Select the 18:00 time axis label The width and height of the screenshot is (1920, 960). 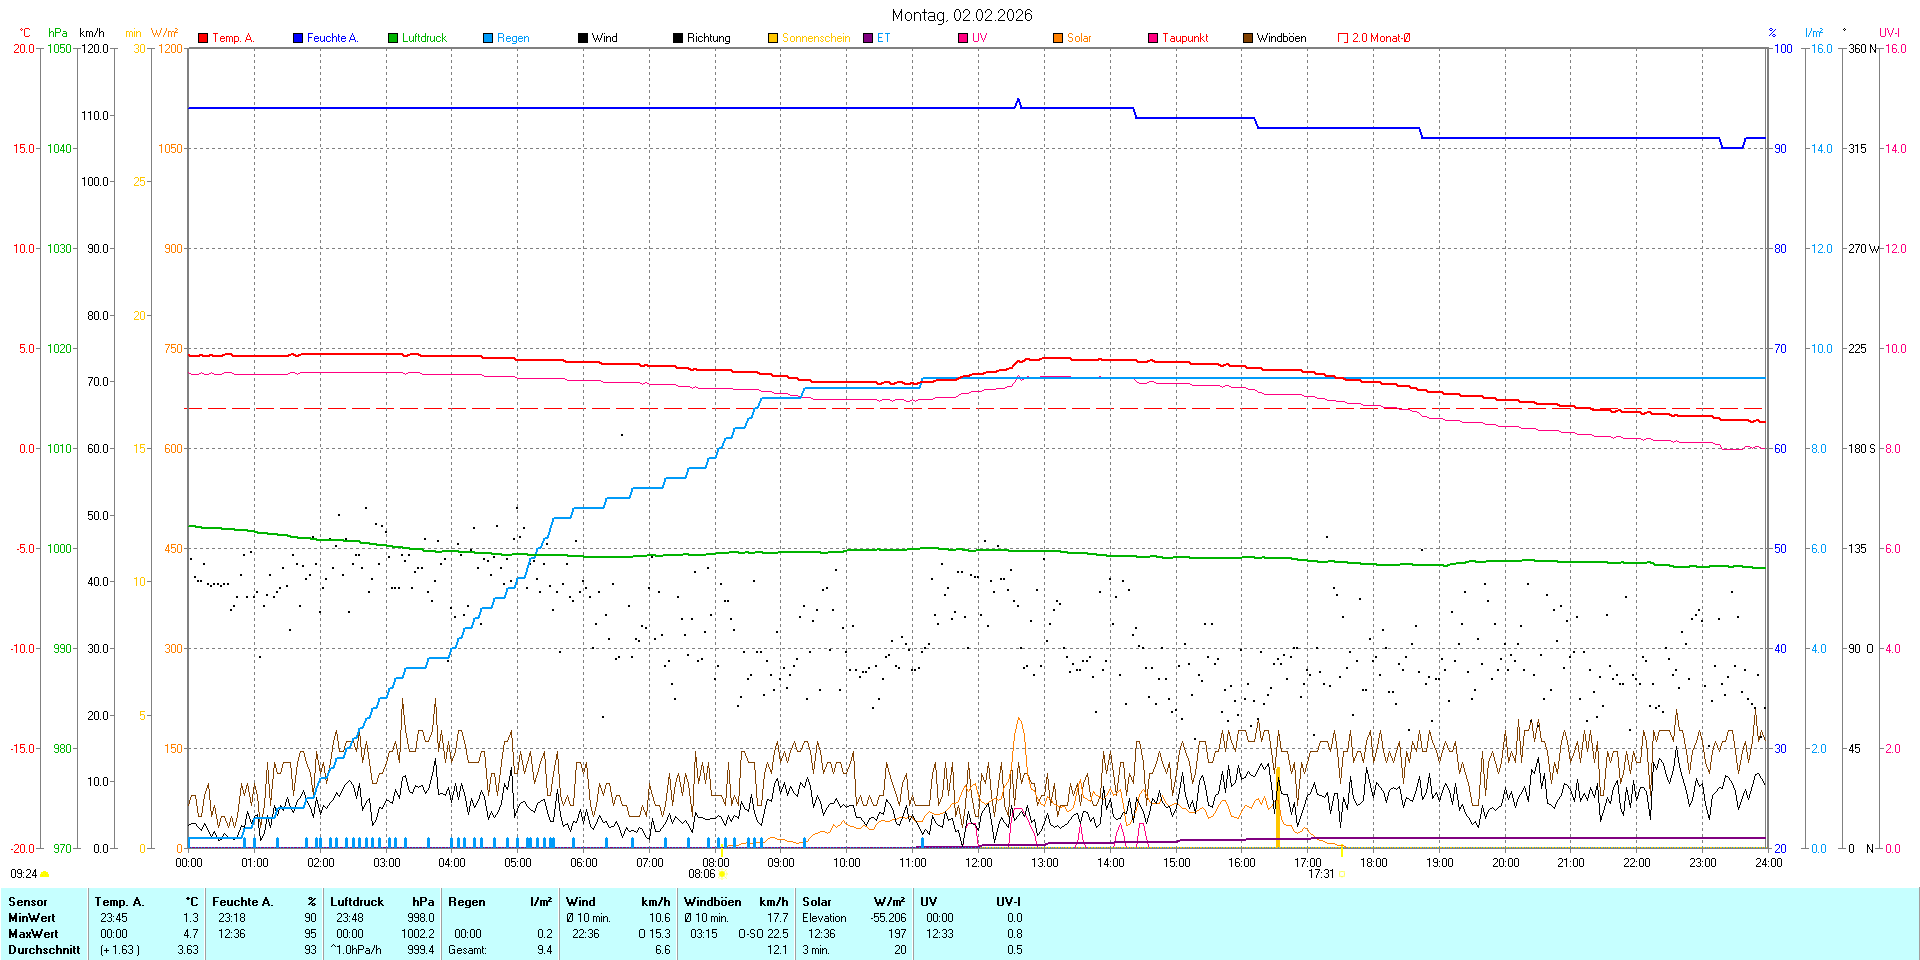tap(1373, 862)
